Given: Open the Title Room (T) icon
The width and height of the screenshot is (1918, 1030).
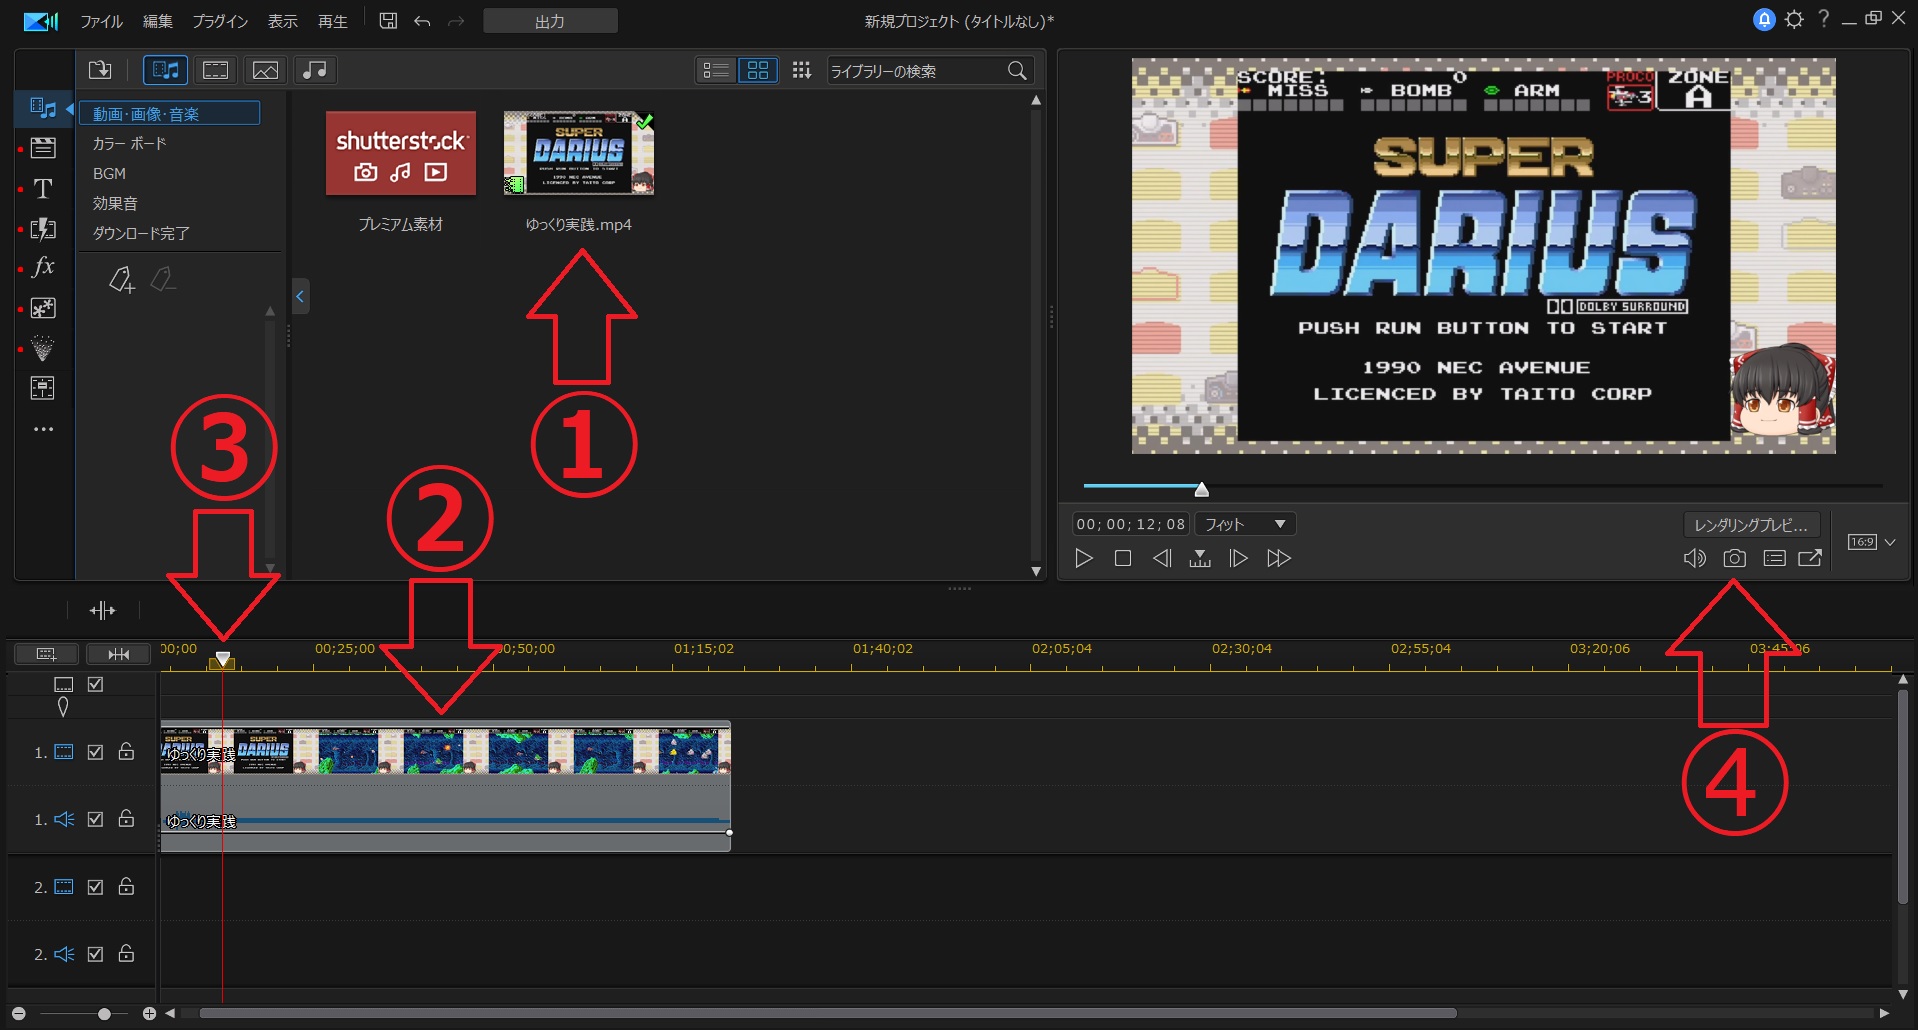Looking at the screenshot, I should (43, 188).
